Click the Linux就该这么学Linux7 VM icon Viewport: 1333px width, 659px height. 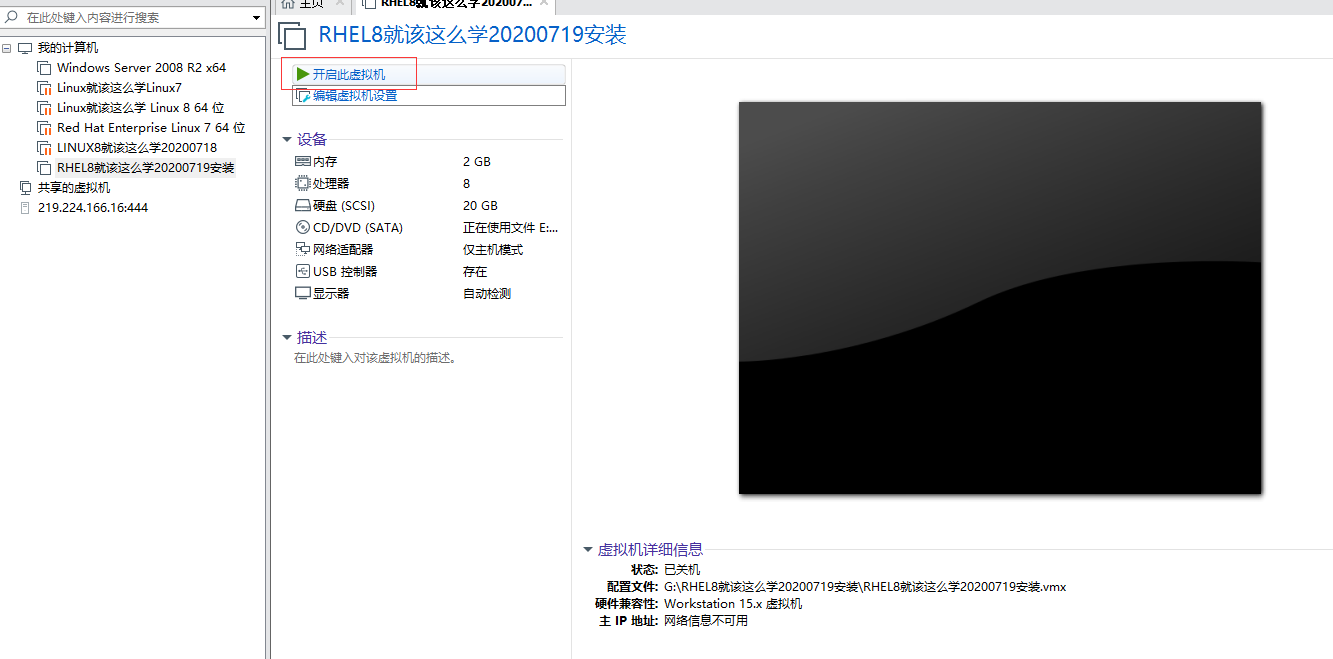coord(44,88)
